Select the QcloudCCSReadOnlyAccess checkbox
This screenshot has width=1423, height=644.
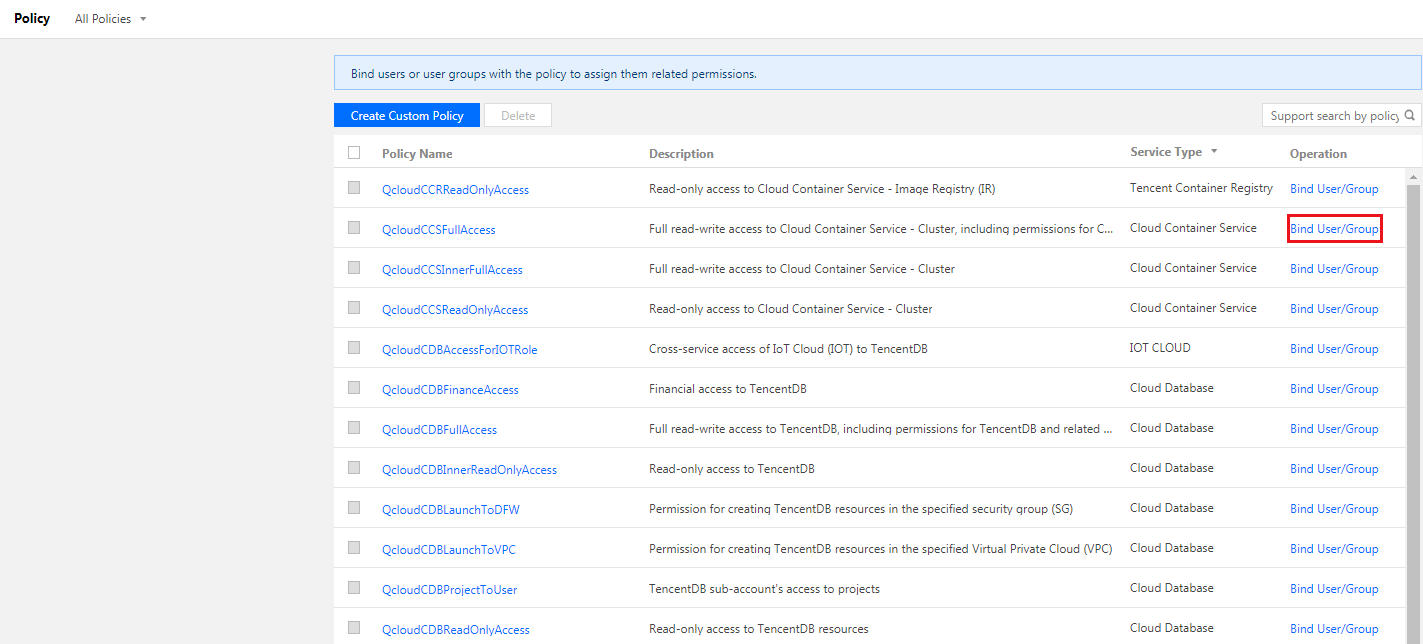pos(354,307)
